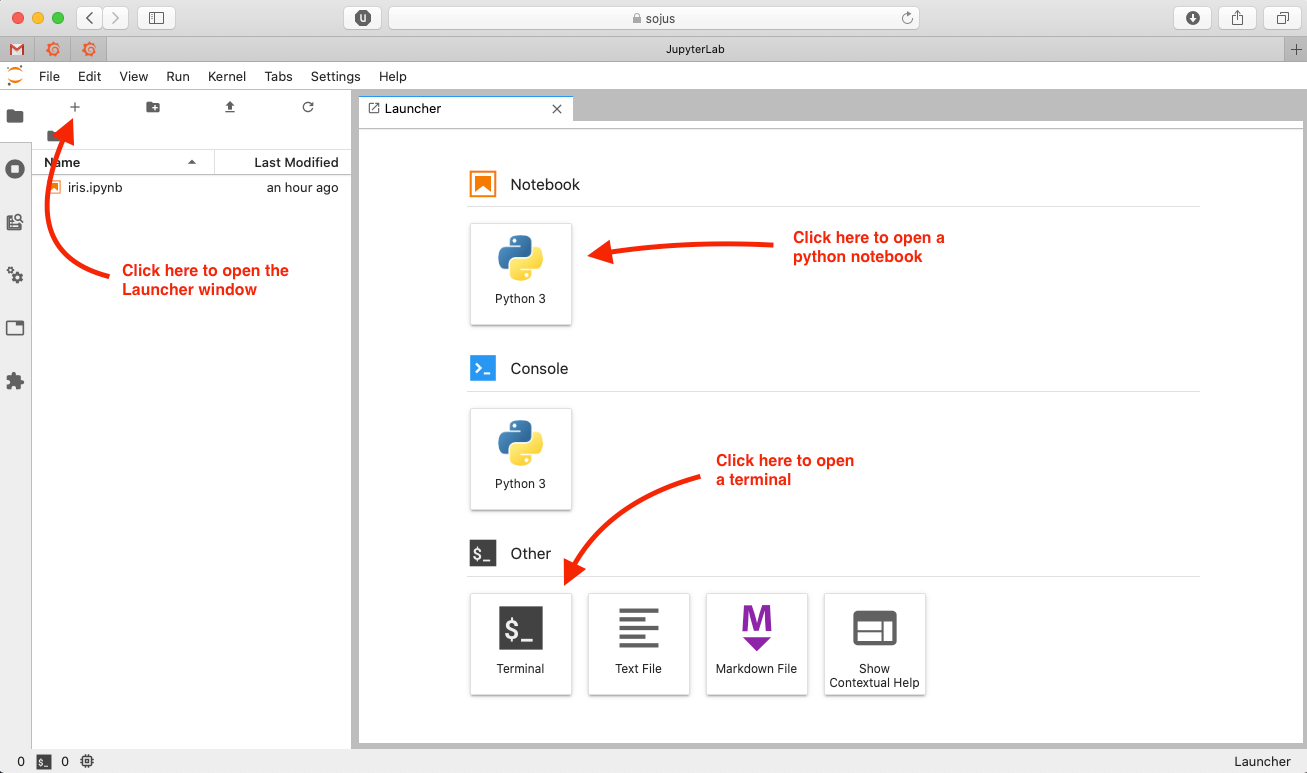Open the Kernel menu
Viewport: 1307px width, 773px height.
click(x=227, y=76)
